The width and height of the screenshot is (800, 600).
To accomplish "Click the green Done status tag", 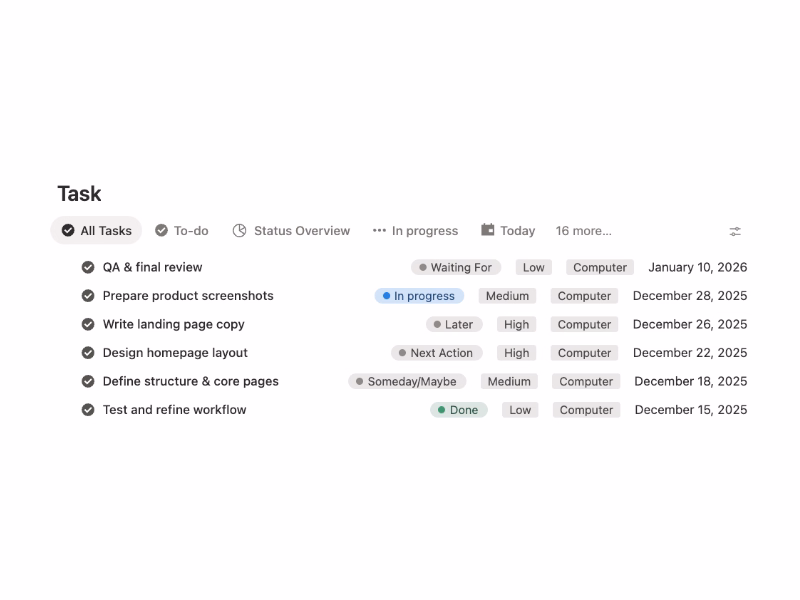I will tap(459, 410).
